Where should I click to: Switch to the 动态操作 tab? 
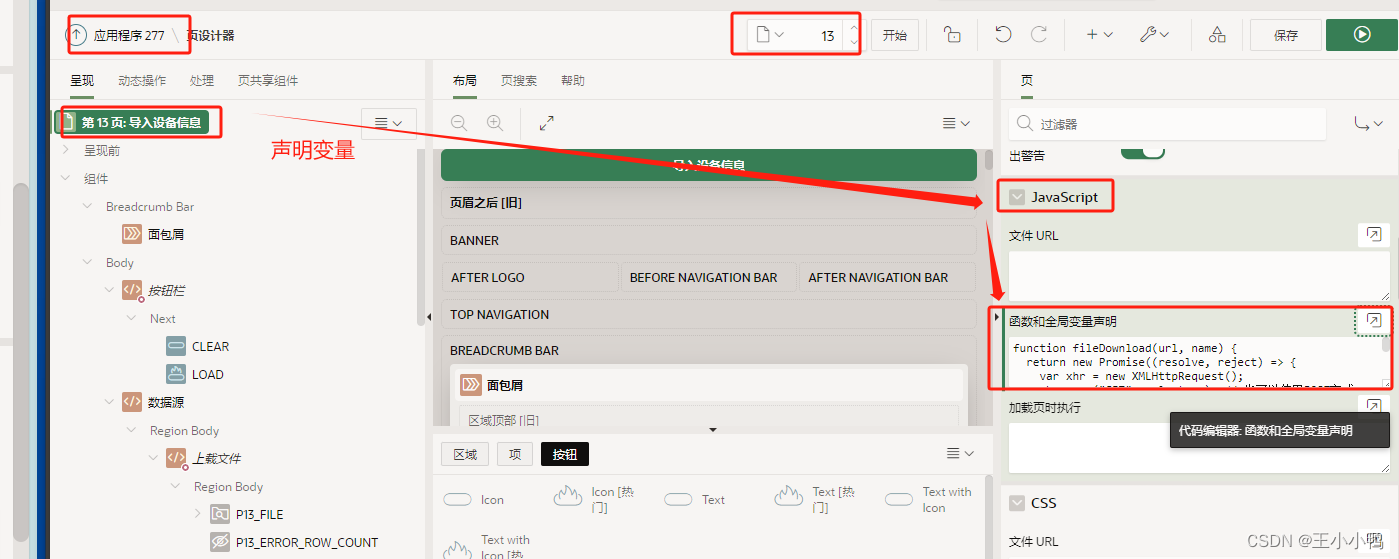[x=142, y=80]
